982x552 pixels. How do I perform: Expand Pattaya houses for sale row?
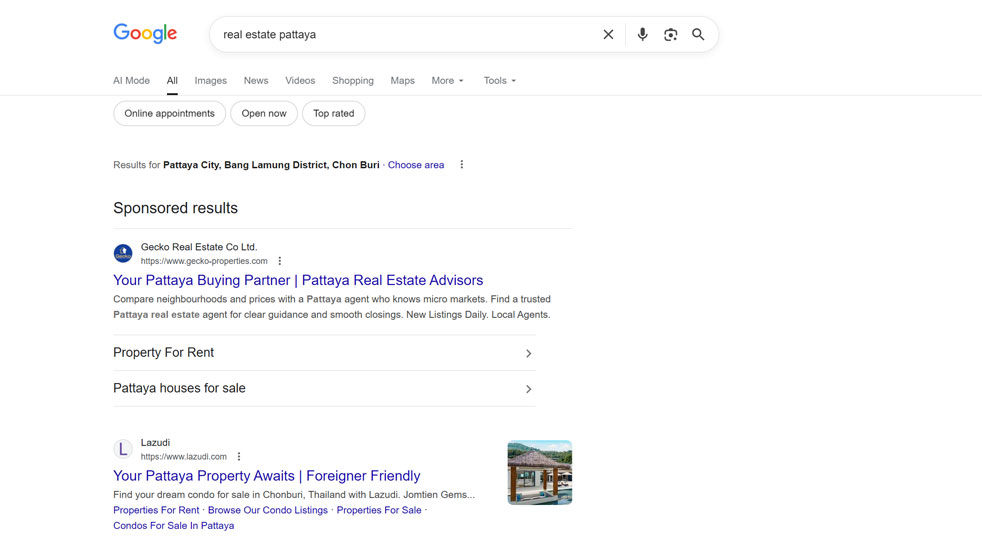(x=324, y=389)
